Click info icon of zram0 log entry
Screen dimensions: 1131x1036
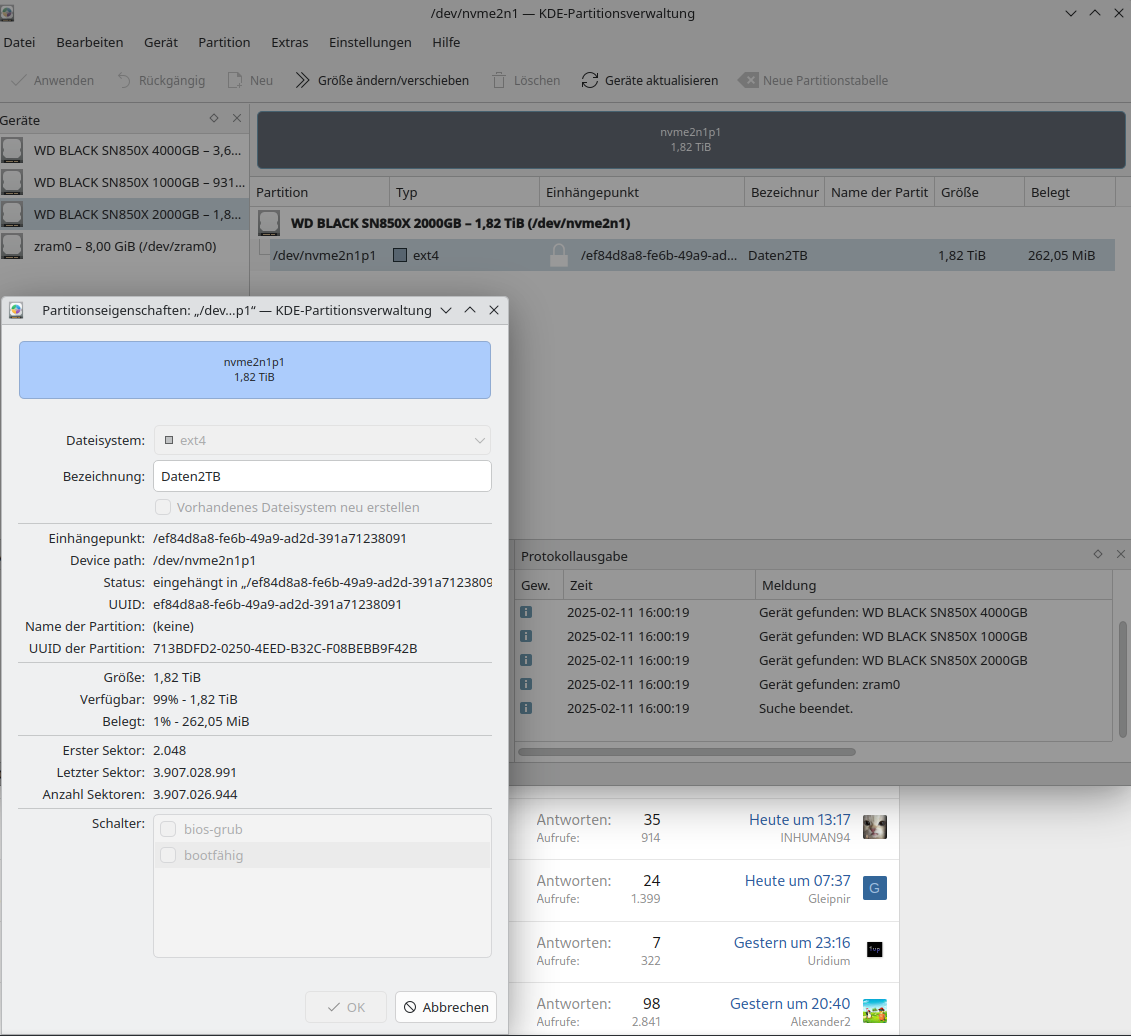click(x=527, y=684)
